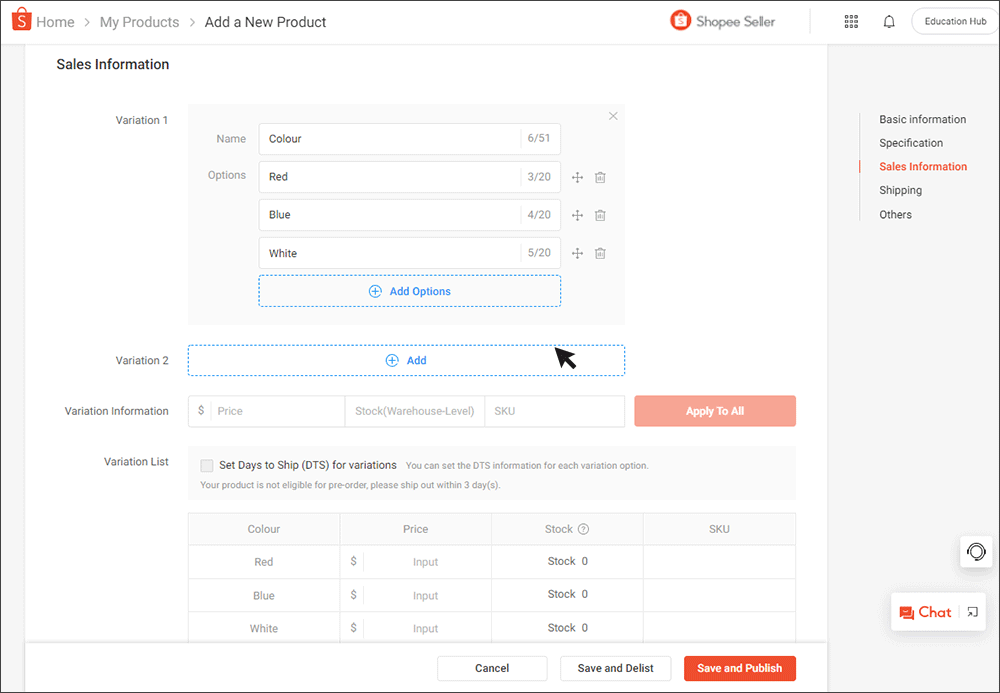Click price Input for Blue row

pyautogui.click(x=425, y=595)
